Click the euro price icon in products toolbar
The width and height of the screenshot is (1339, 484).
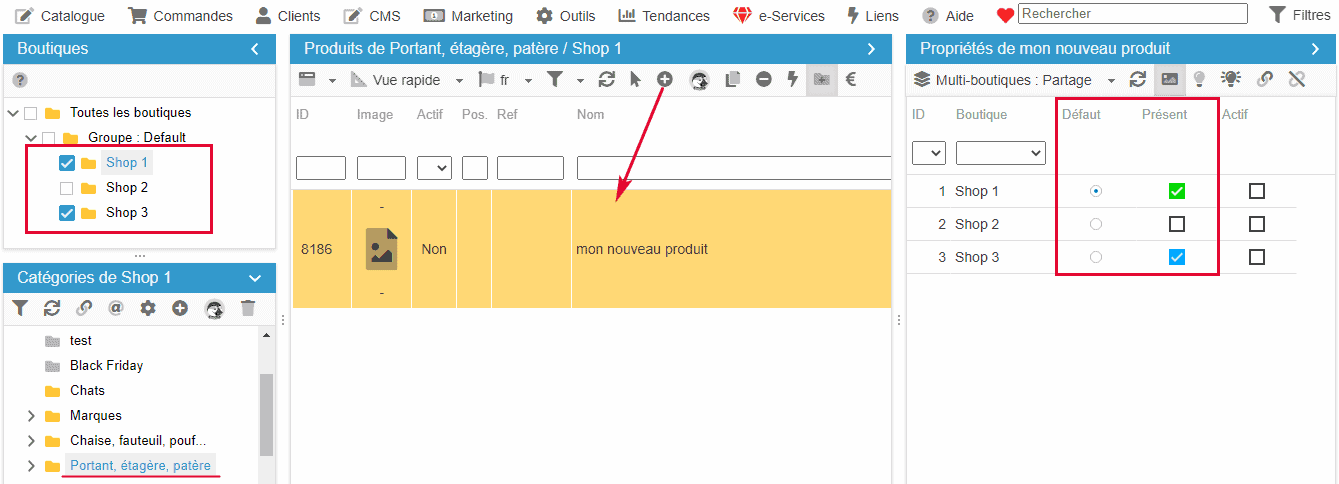click(851, 80)
